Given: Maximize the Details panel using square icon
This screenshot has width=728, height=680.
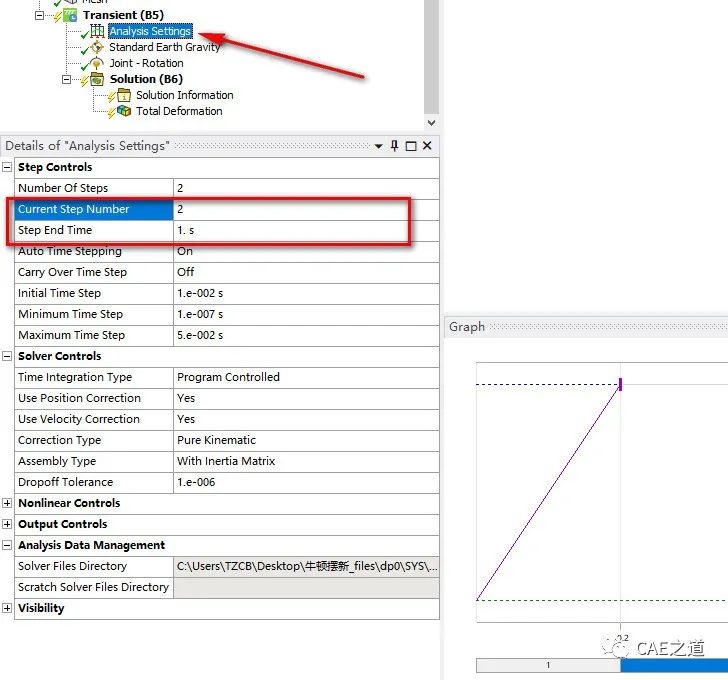Looking at the screenshot, I should click(411, 146).
